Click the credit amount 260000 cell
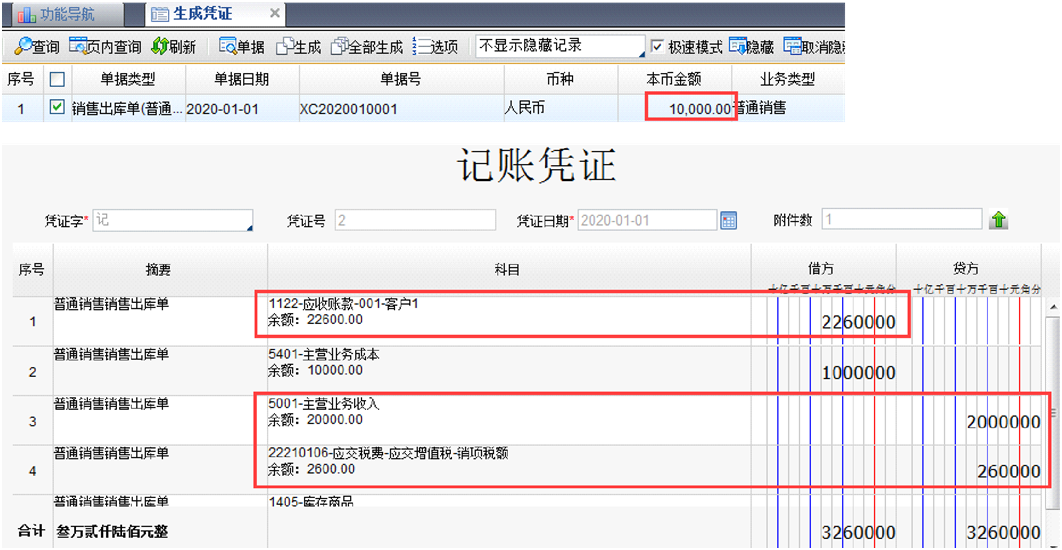This screenshot has width=1062, height=550. point(971,471)
